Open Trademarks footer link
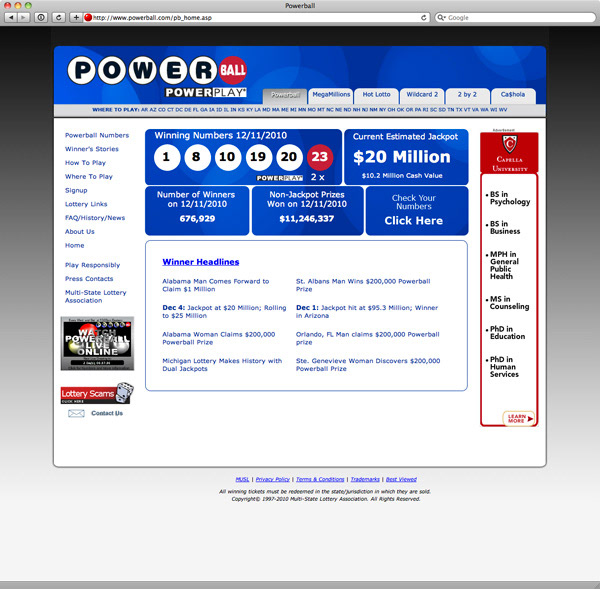Screen dimensions: 600x589 365,480
